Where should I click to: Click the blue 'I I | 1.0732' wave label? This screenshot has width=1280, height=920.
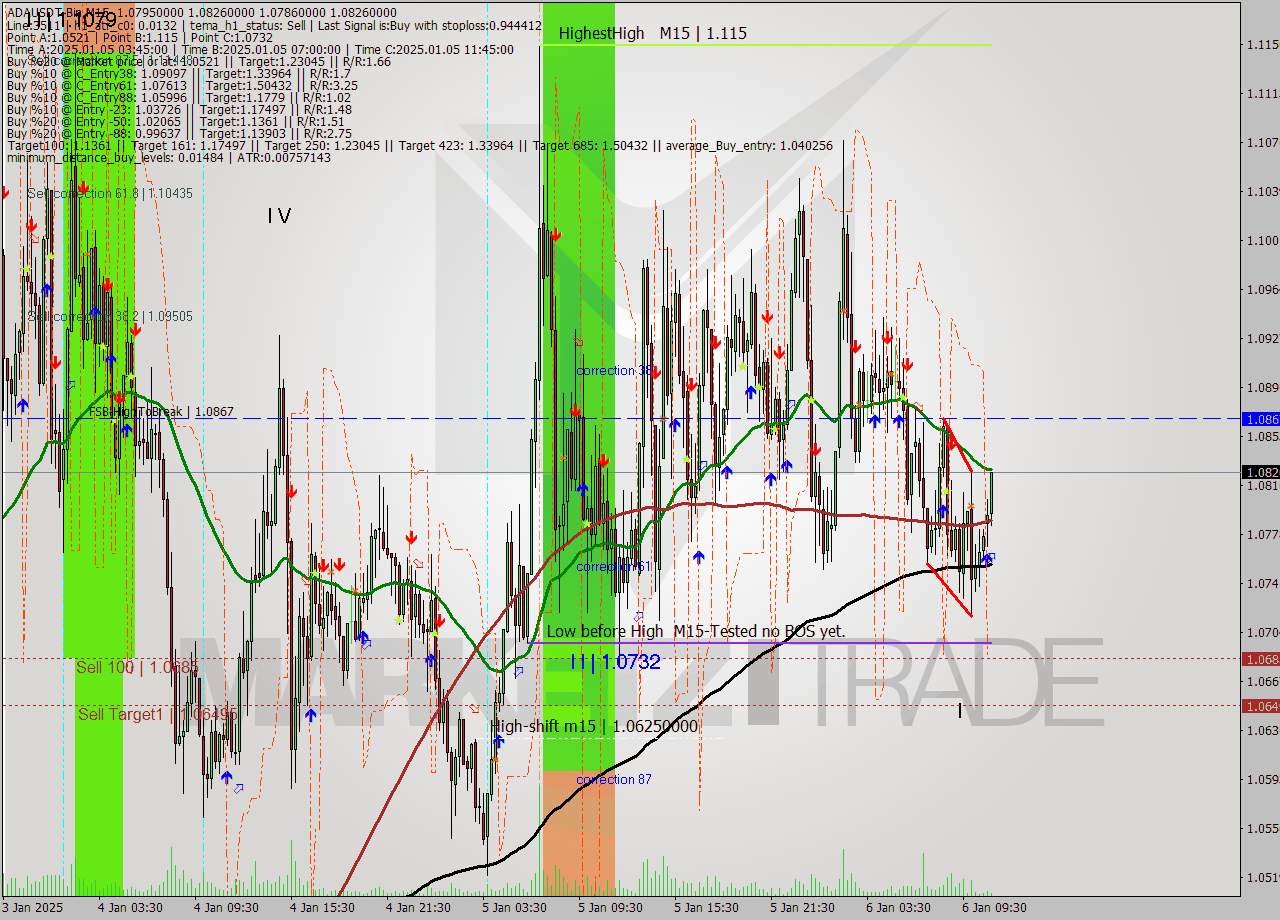click(615, 661)
